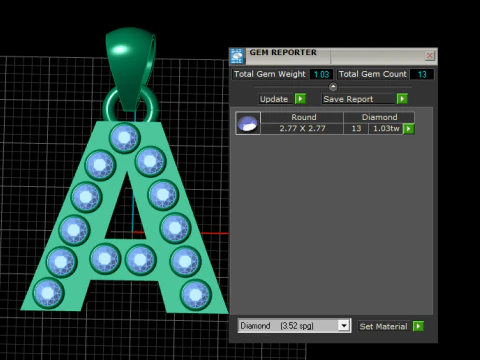The height and width of the screenshot is (360, 480).
Task: Click the green arrow beside 1.03tw
Action: click(408, 129)
